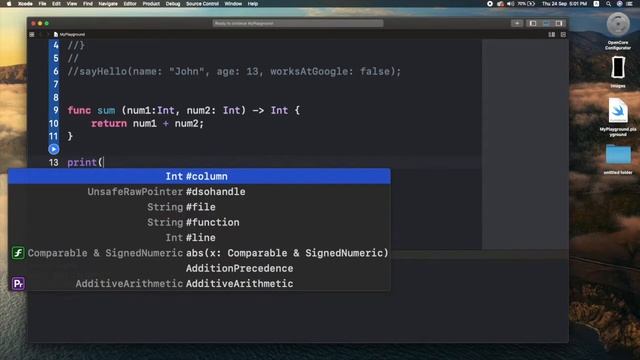The width and height of the screenshot is (640, 360).
Task: Open the Window menu
Action: [x=233, y=4]
